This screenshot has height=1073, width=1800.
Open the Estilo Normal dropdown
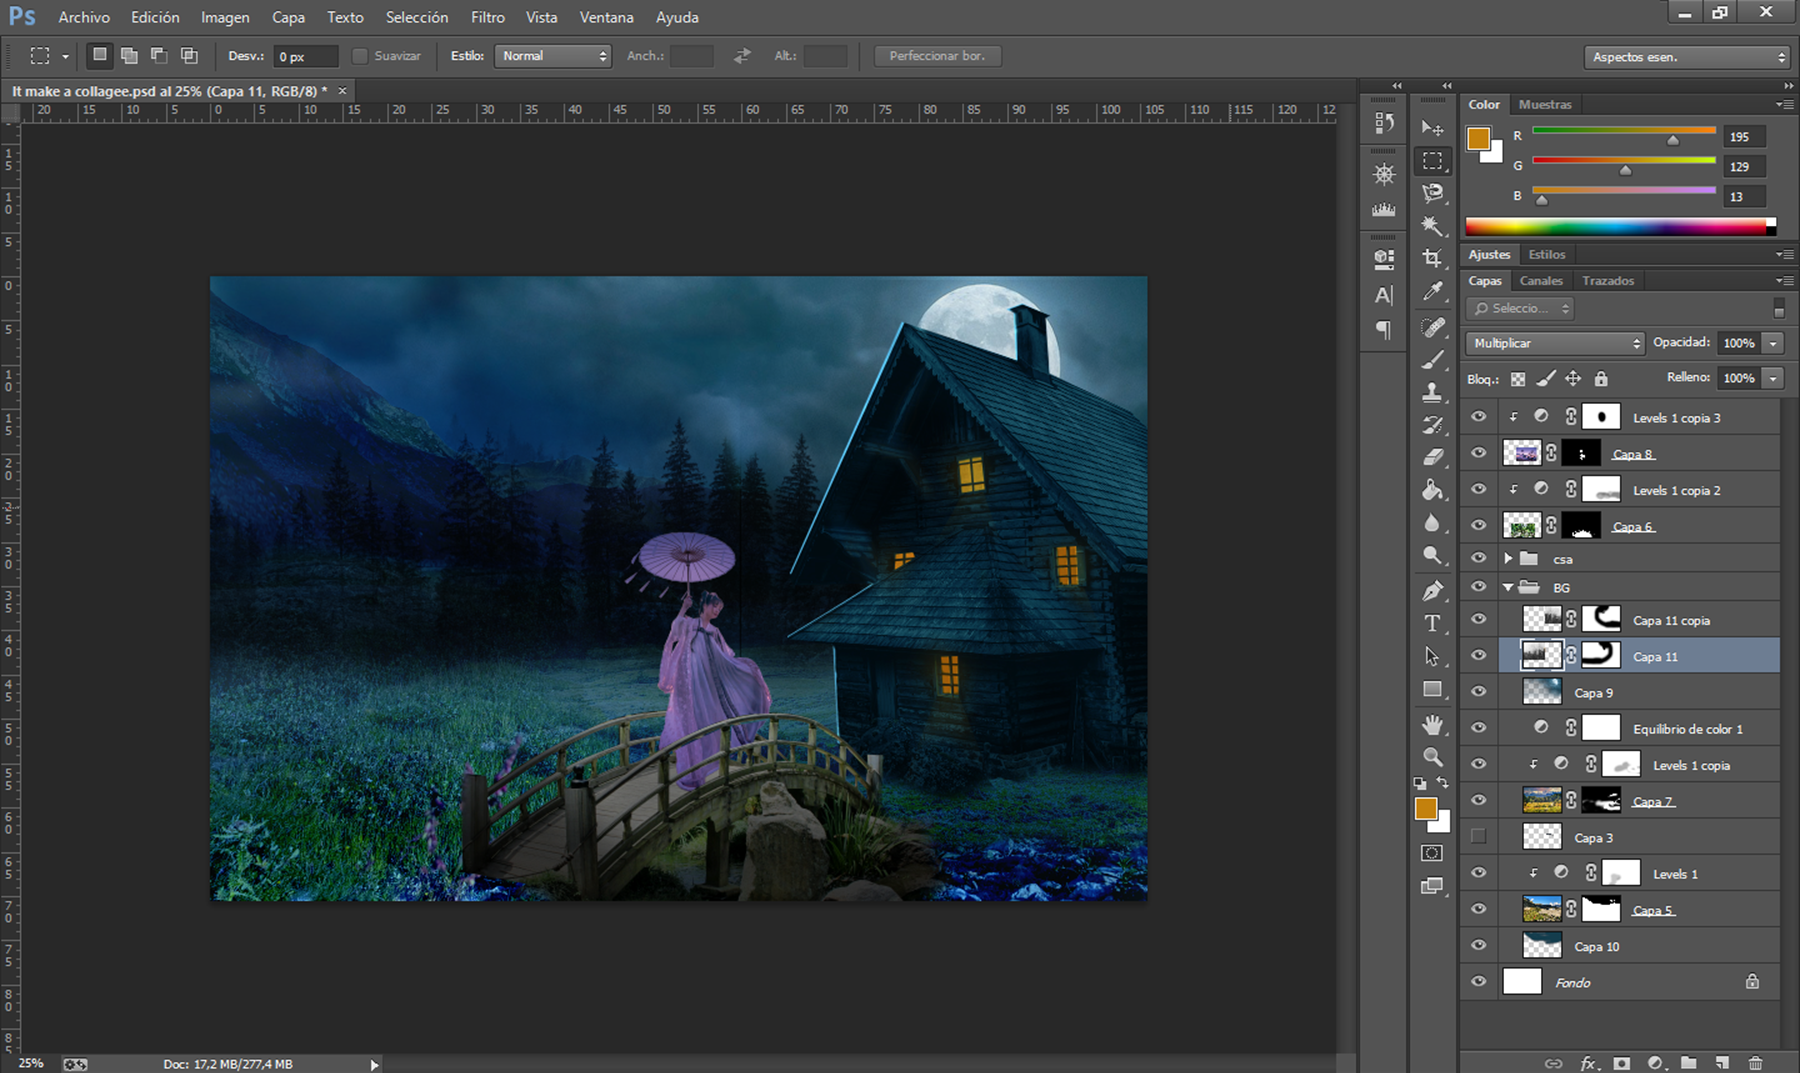(553, 56)
